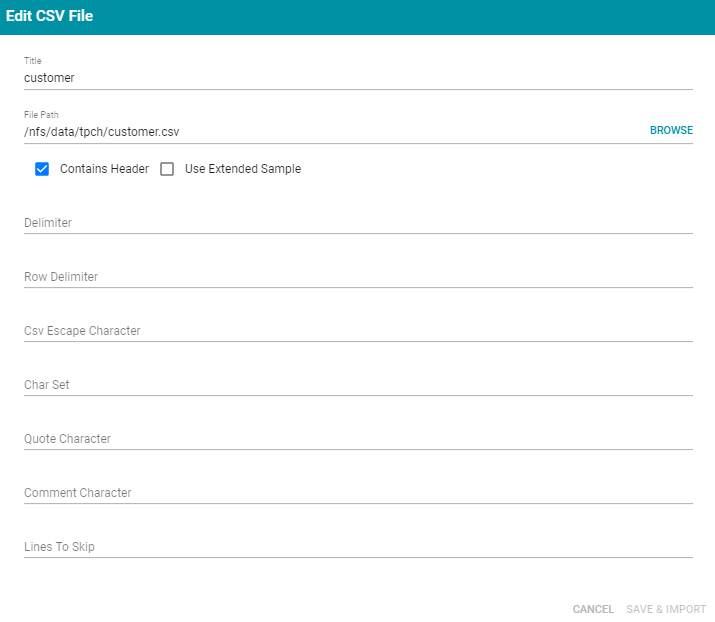Click the "Contains Header" label text
This screenshot has width=715, height=622.
104,169
